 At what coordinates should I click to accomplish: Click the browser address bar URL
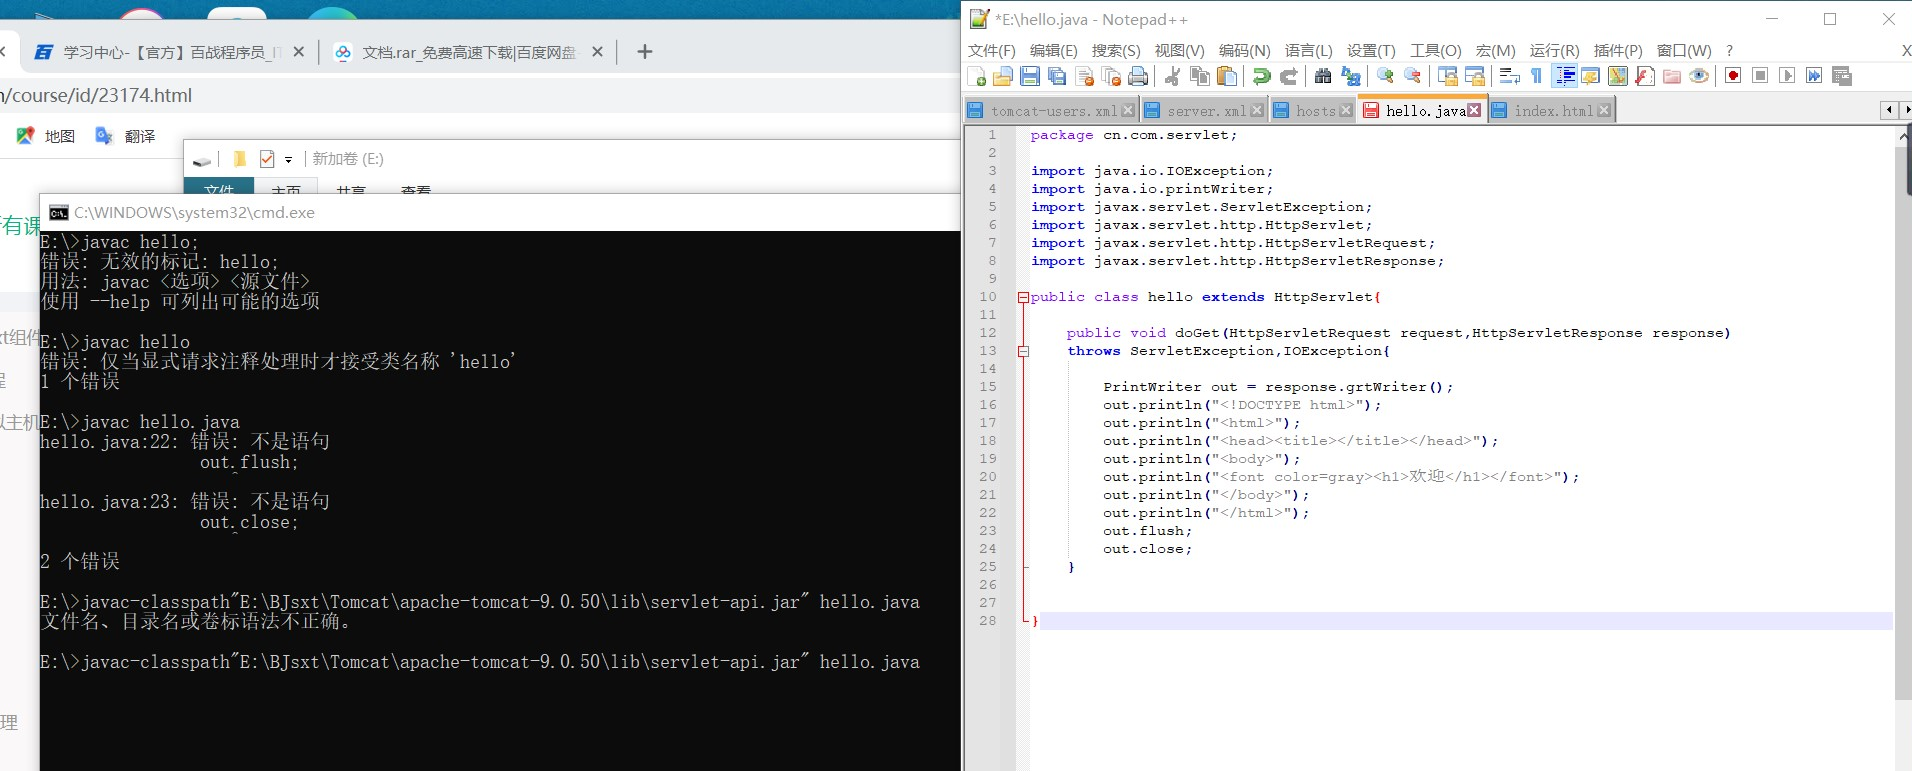tap(97, 95)
